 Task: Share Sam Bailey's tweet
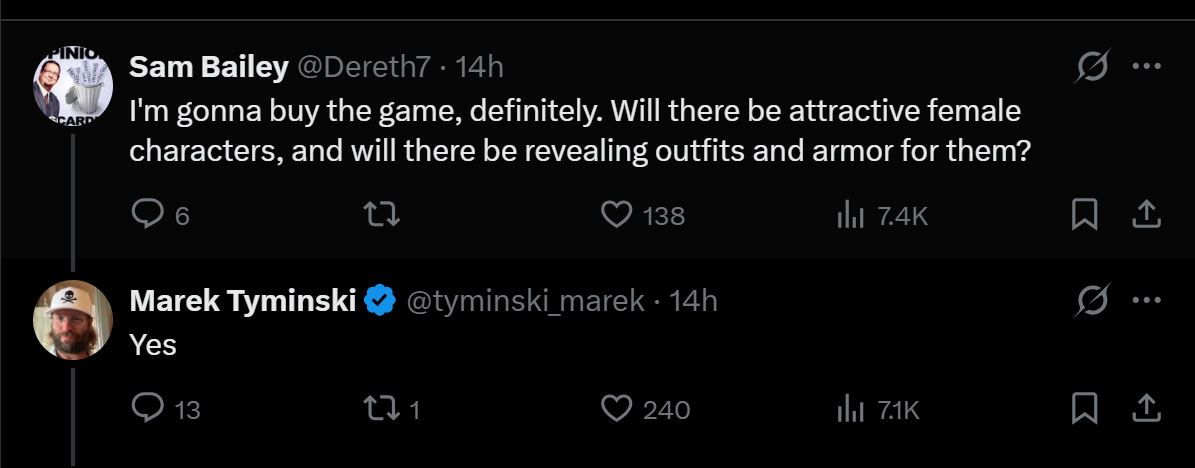click(x=1146, y=215)
